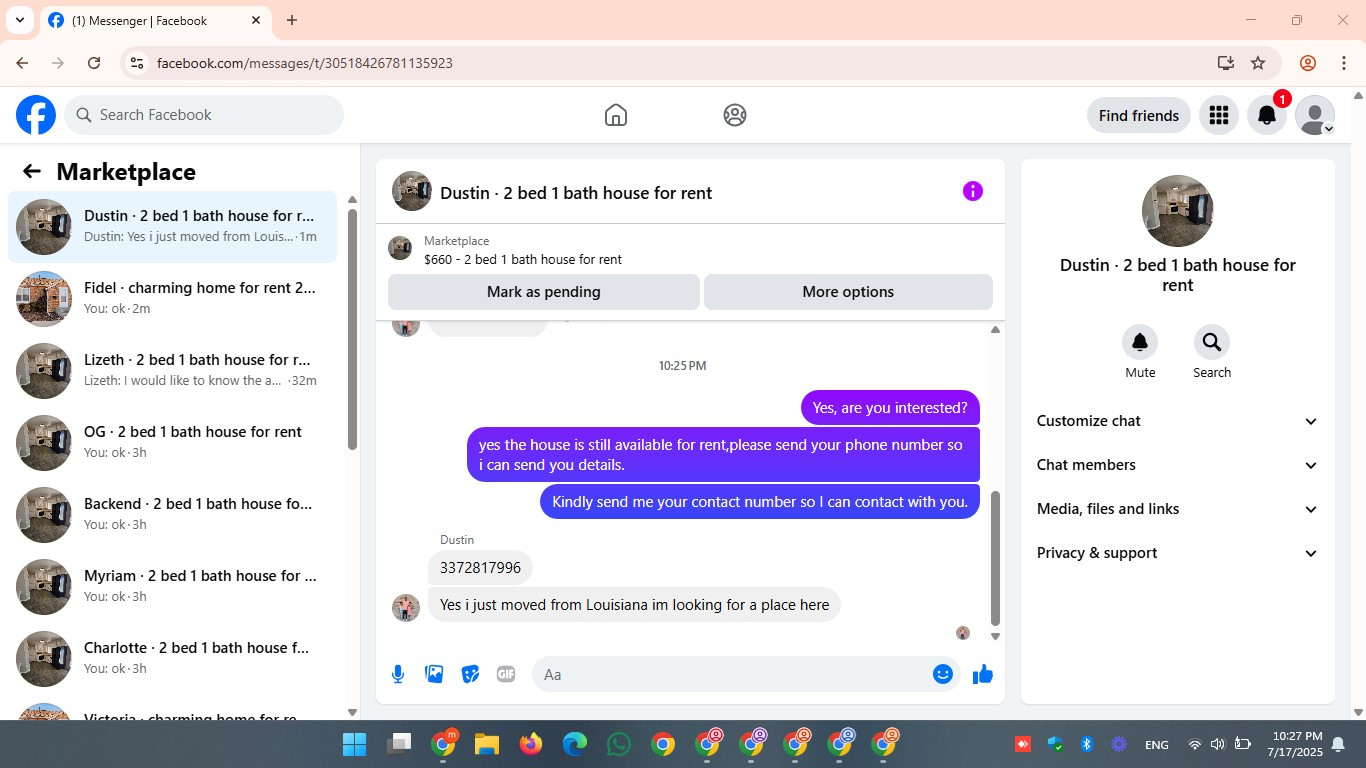Click the $660 listing thumbnail in Marketplace banner
Viewport: 1366px width, 768px height.
point(400,248)
